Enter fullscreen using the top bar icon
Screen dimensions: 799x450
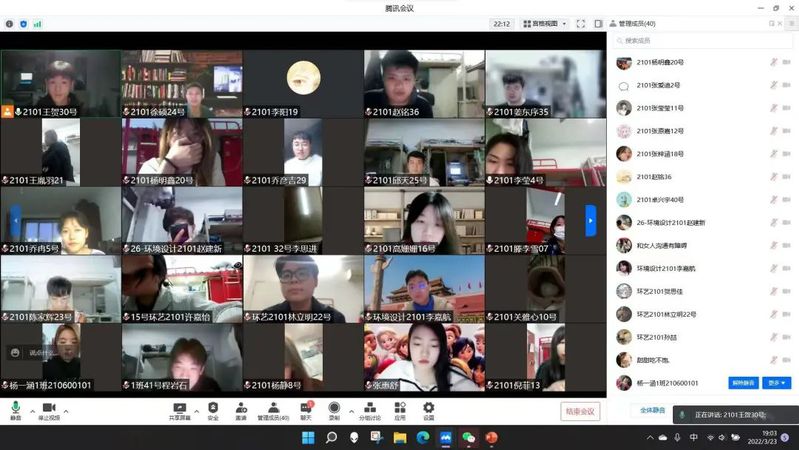point(580,23)
